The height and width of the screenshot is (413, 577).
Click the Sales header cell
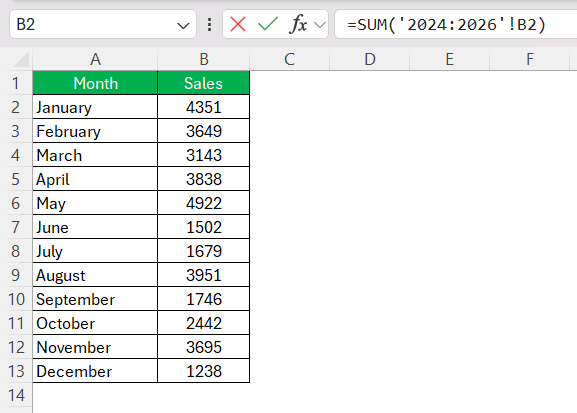pyautogui.click(x=203, y=83)
